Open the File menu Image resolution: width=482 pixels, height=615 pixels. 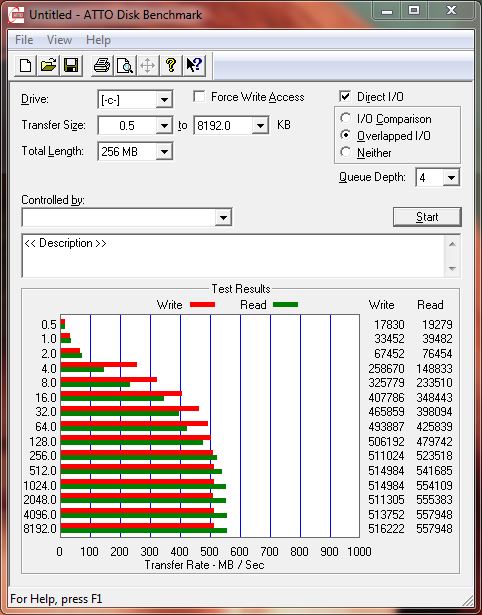24,40
